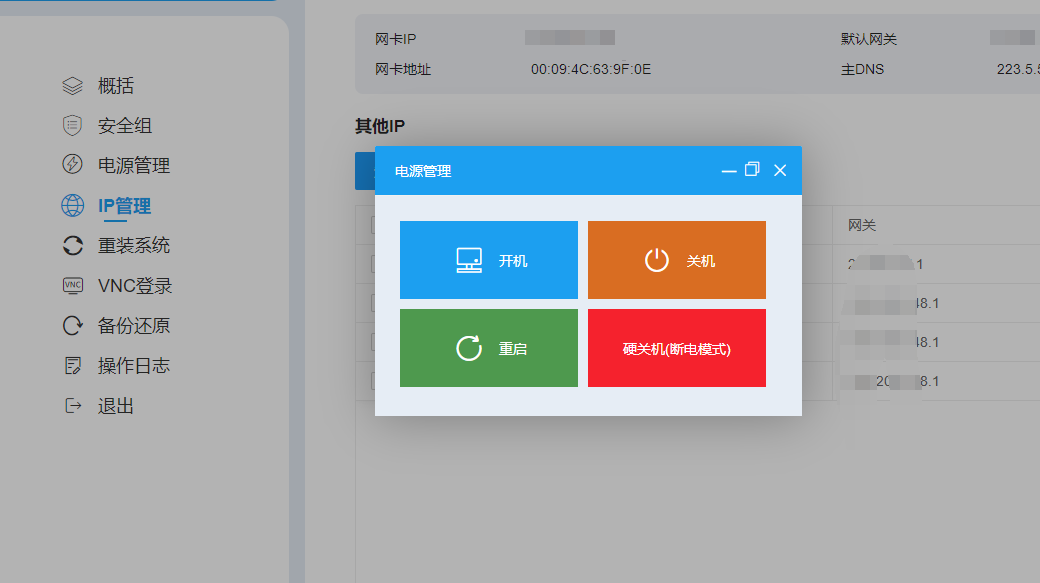Close the 电源管理 dialog
The width and height of the screenshot is (1040, 583).
click(x=780, y=171)
